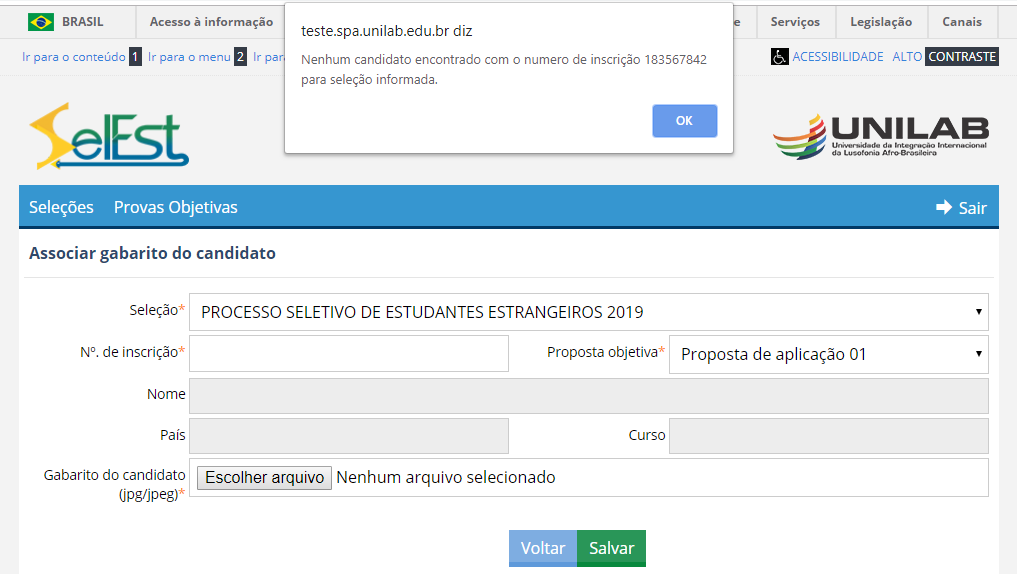Image resolution: width=1017 pixels, height=574 pixels.
Task: Follow the Ir para o conteúdo link
Action: coord(74,57)
